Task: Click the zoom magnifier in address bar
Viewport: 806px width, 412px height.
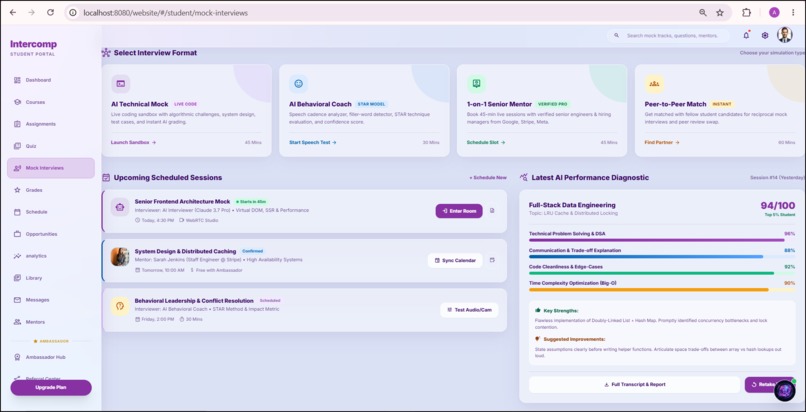Action: 703,12
